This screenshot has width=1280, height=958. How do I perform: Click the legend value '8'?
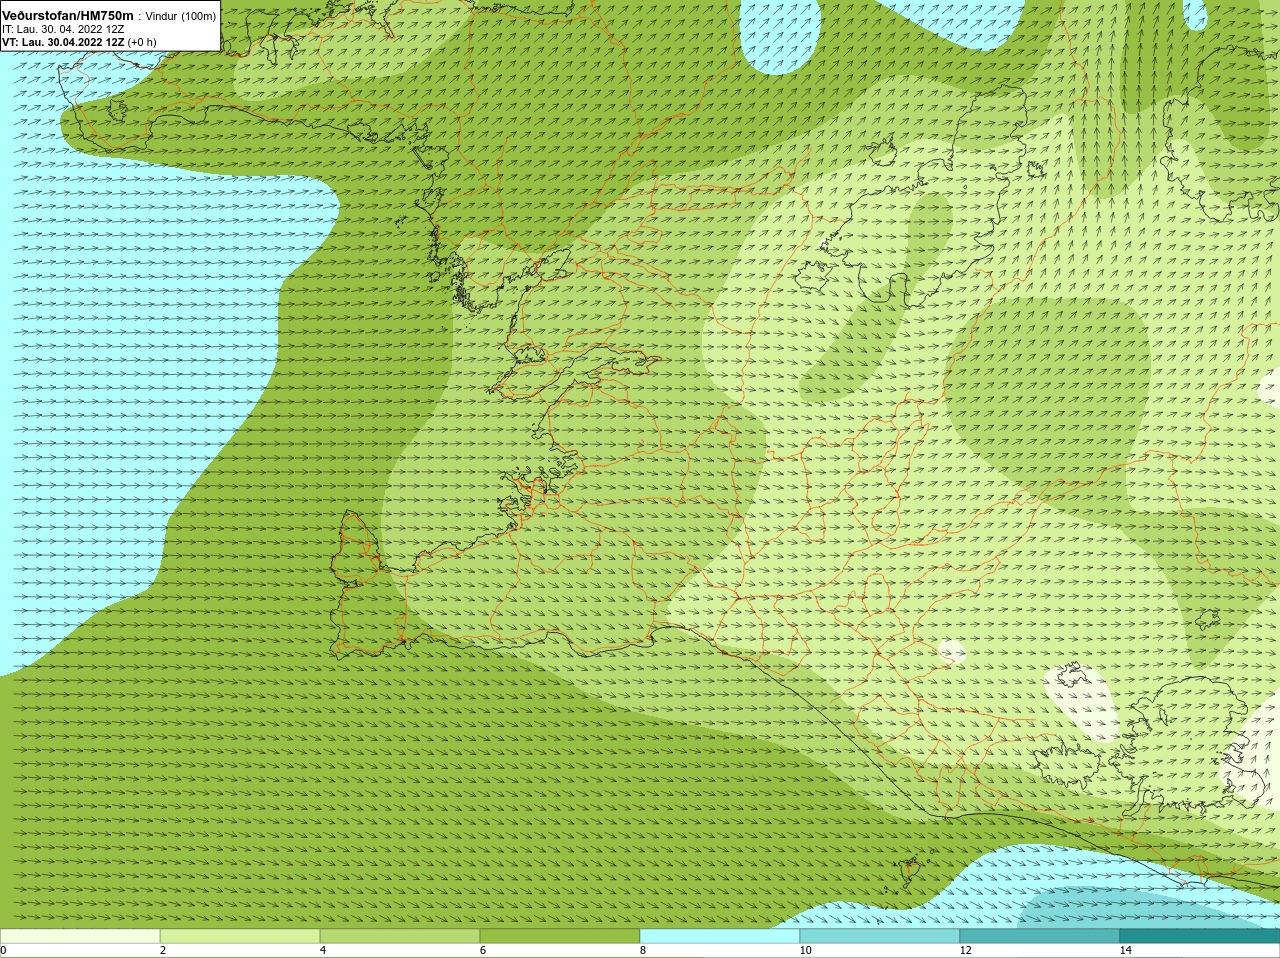pos(643,950)
